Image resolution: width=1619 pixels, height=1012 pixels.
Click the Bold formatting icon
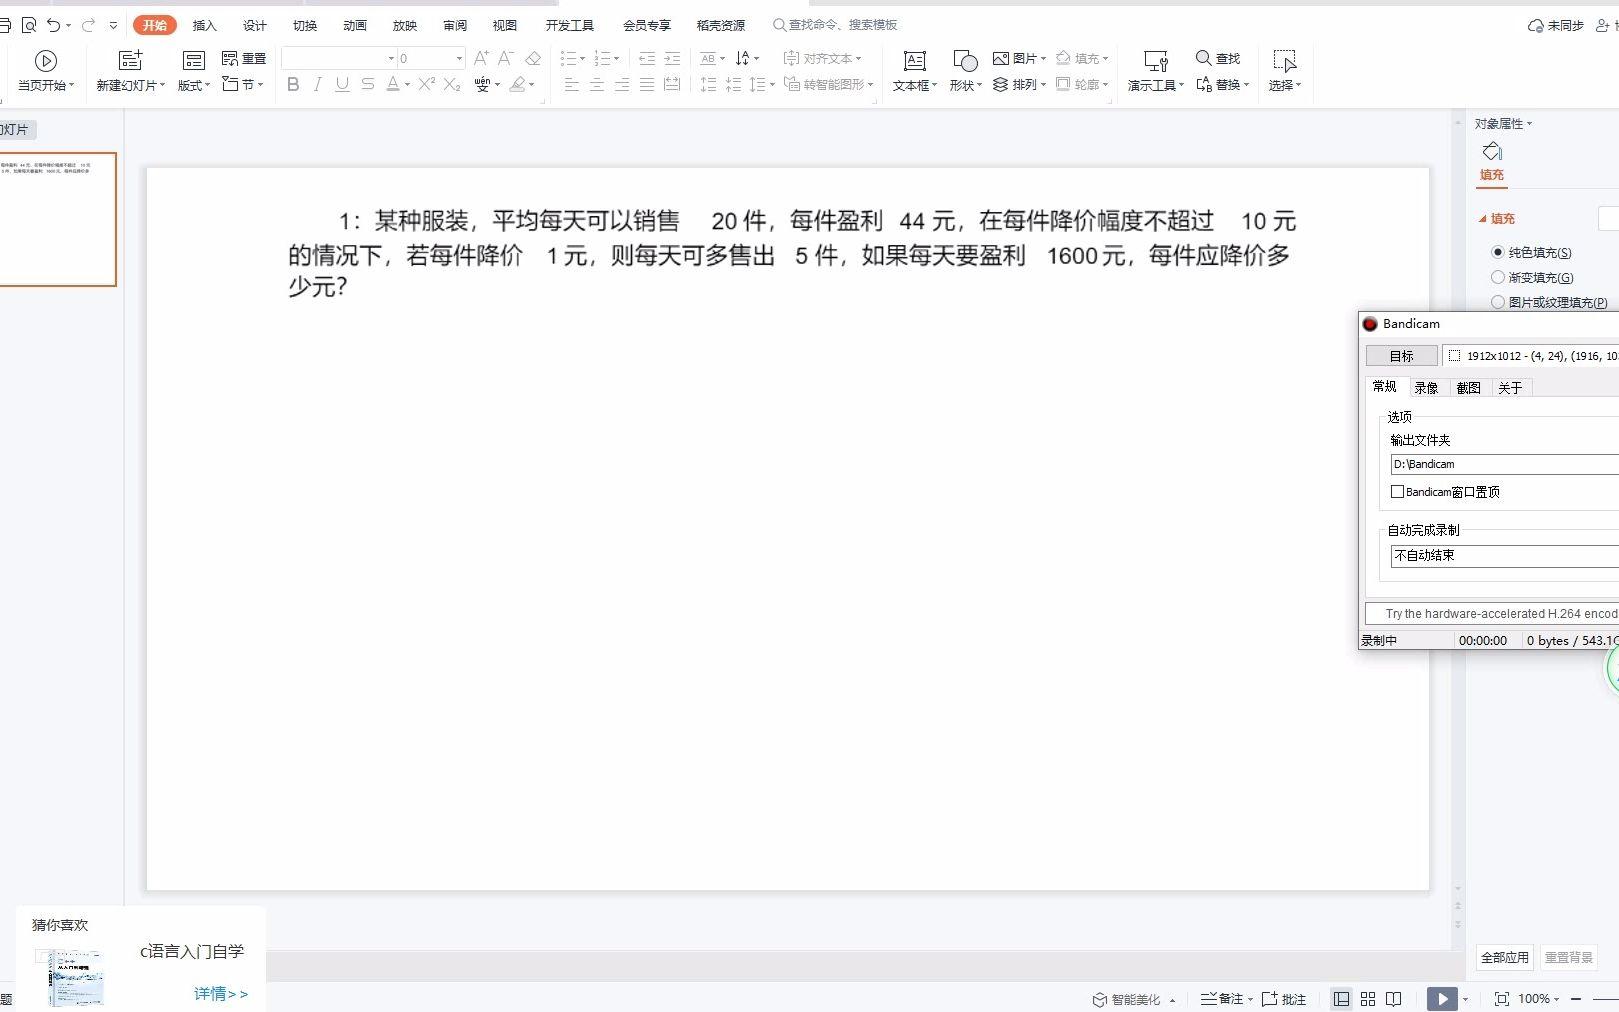(x=293, y=85)
